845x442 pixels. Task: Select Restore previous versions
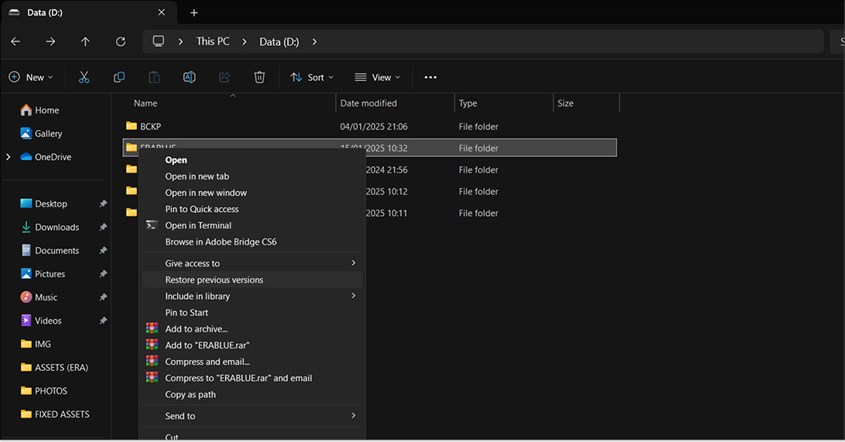tap(251, 280)
